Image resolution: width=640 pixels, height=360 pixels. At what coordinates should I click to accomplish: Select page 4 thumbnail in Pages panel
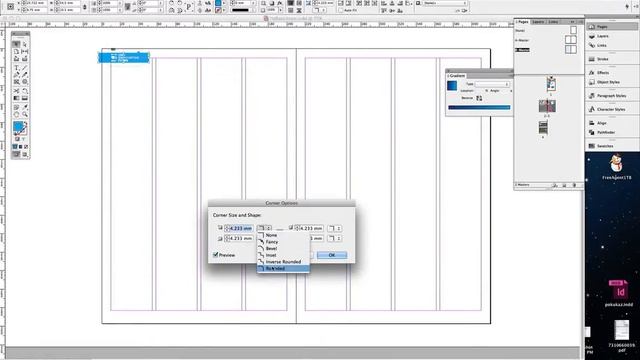coord(543,128)
